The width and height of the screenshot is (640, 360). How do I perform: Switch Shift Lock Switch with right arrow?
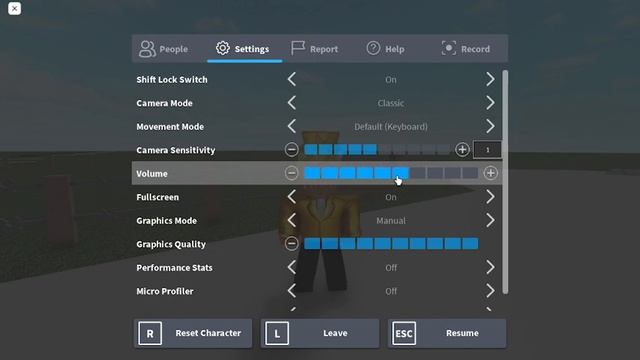[490, 79]
